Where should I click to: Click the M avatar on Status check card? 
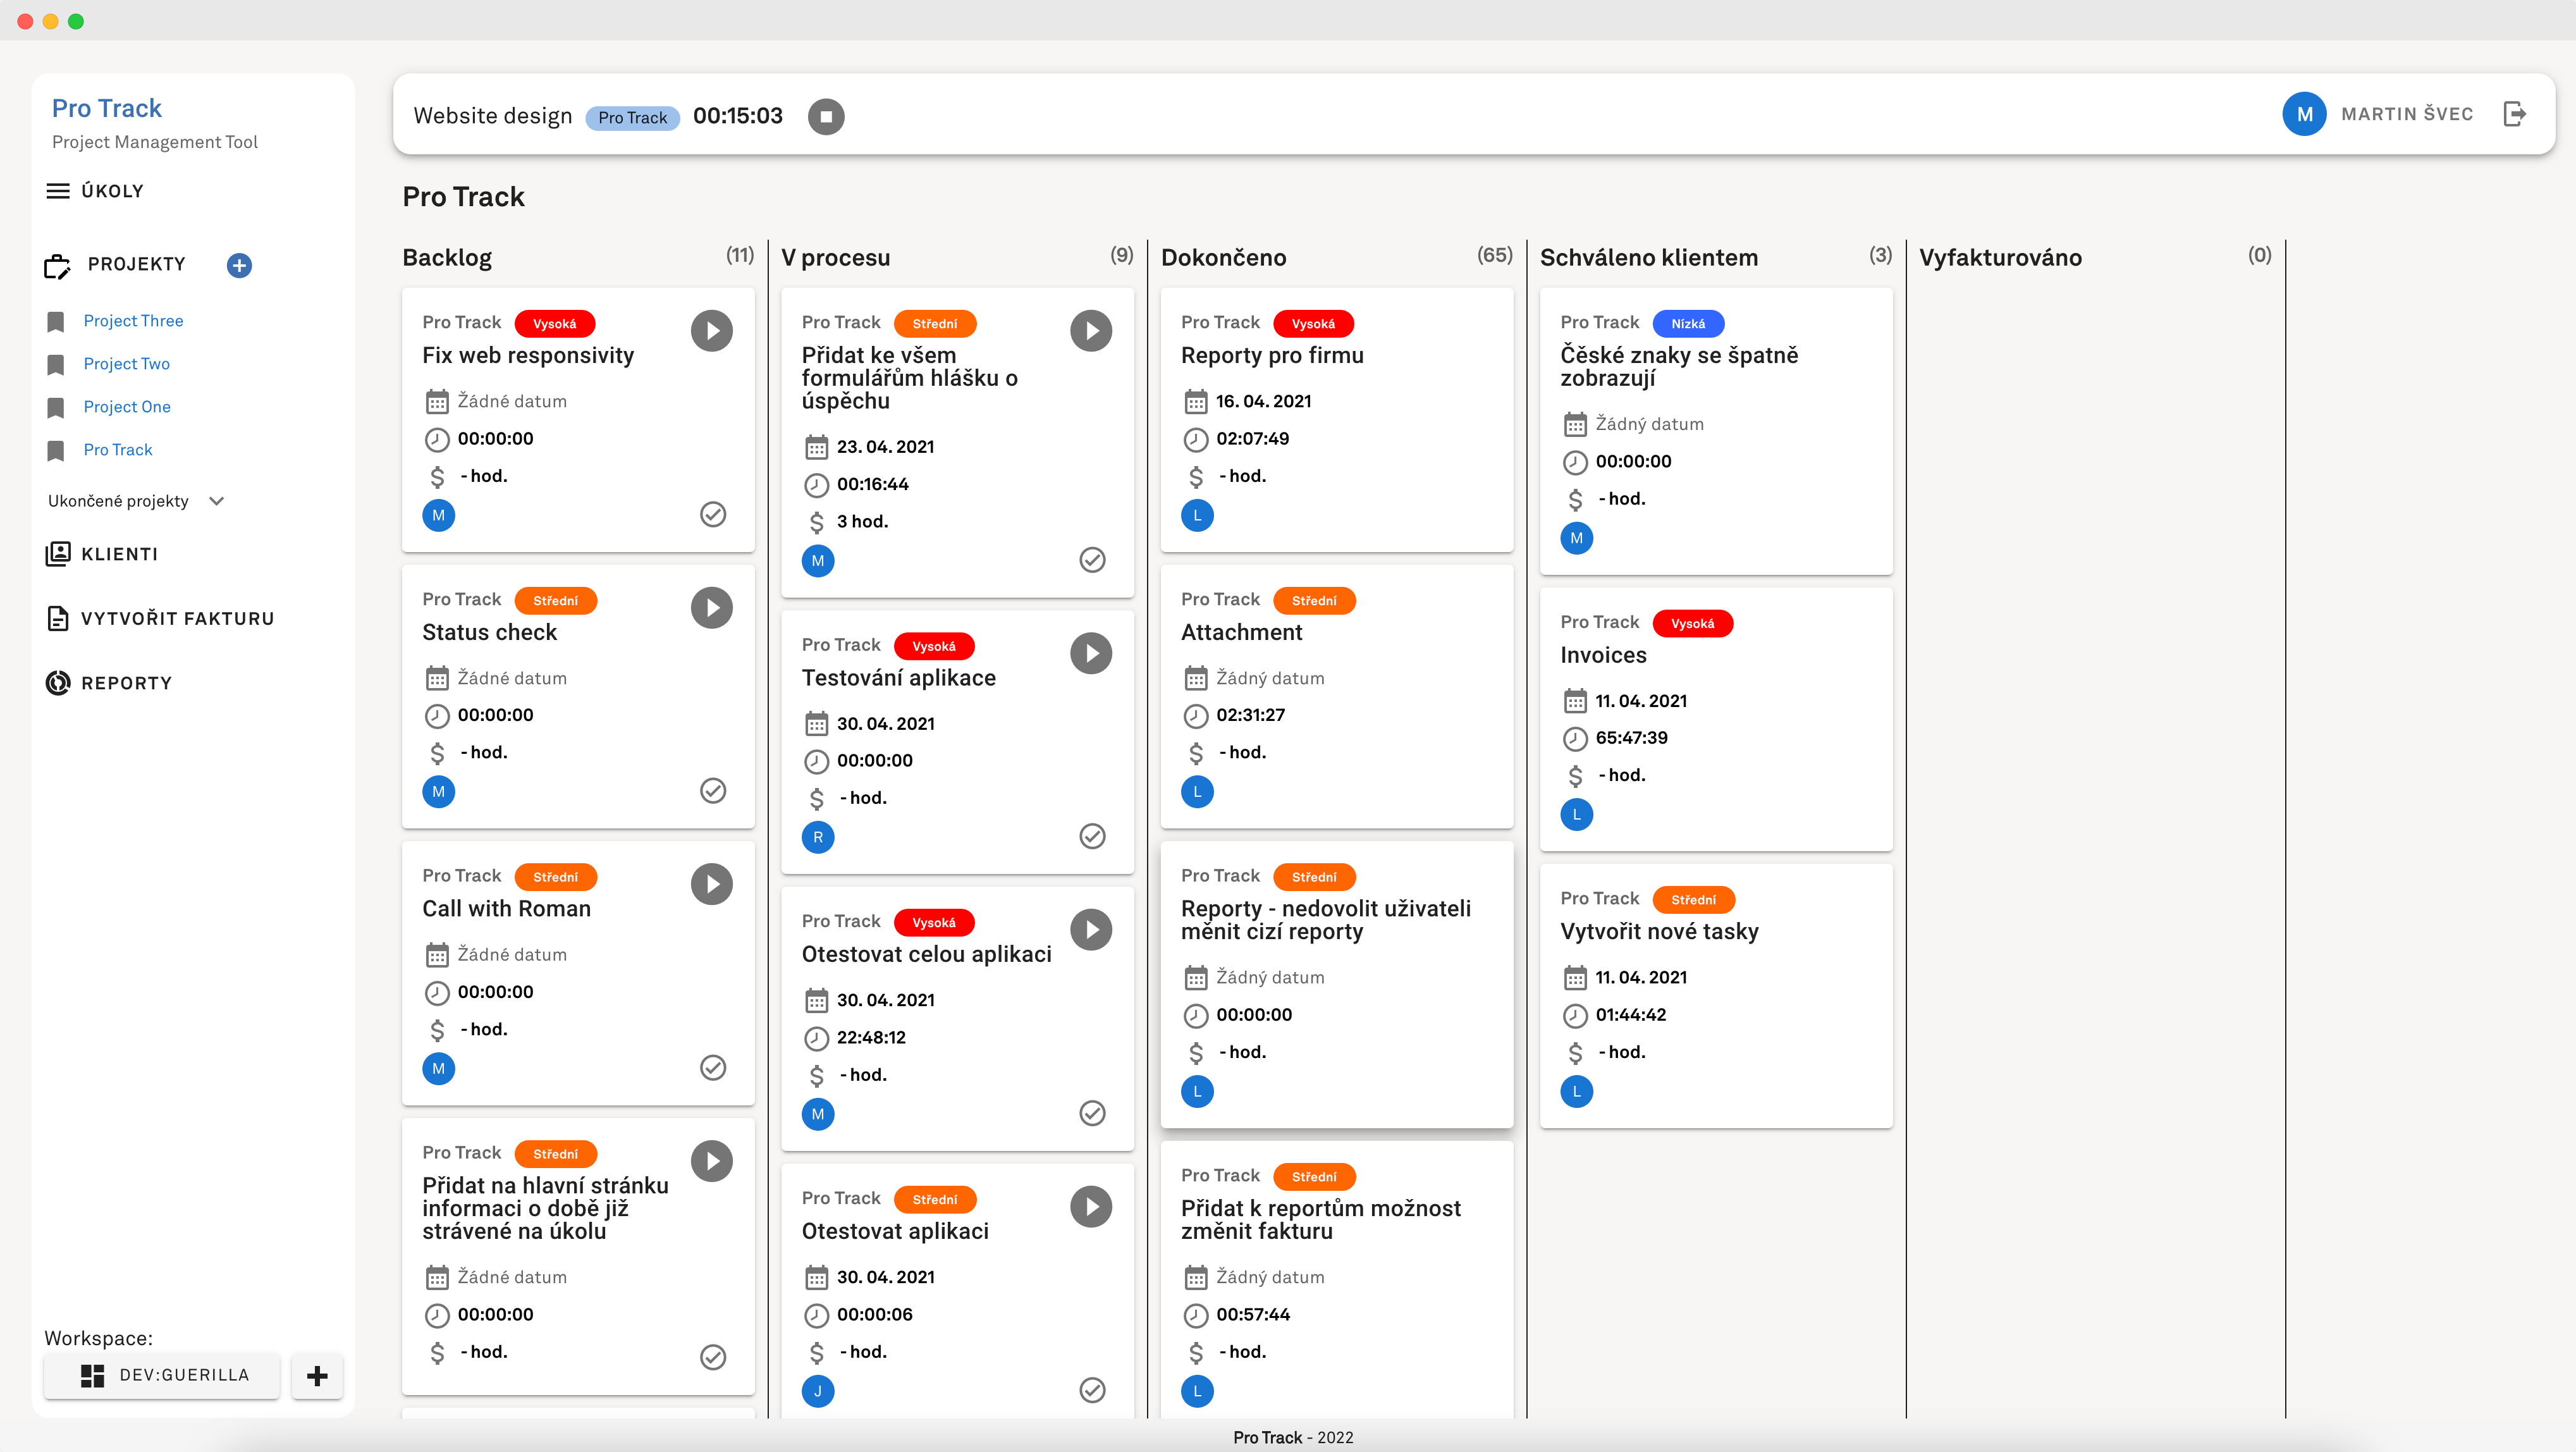point(438,792)
